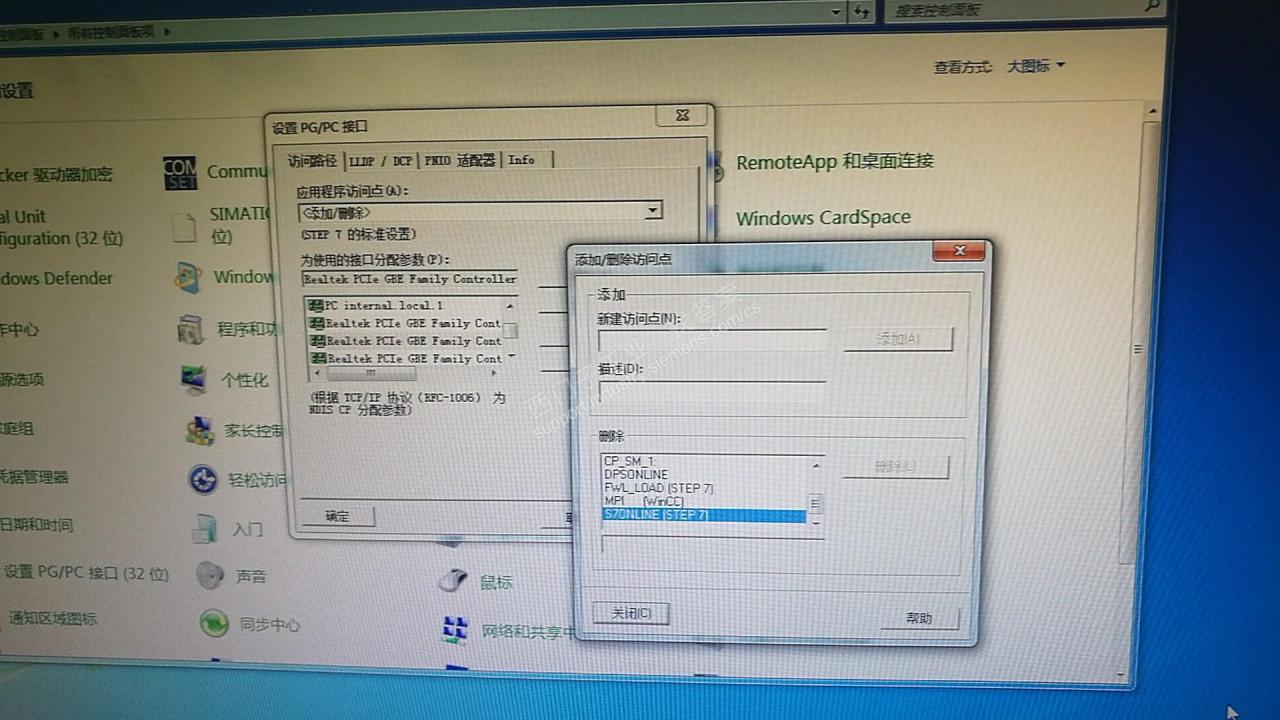Open 家庭组 homegroup item

[x=17, y=428]
